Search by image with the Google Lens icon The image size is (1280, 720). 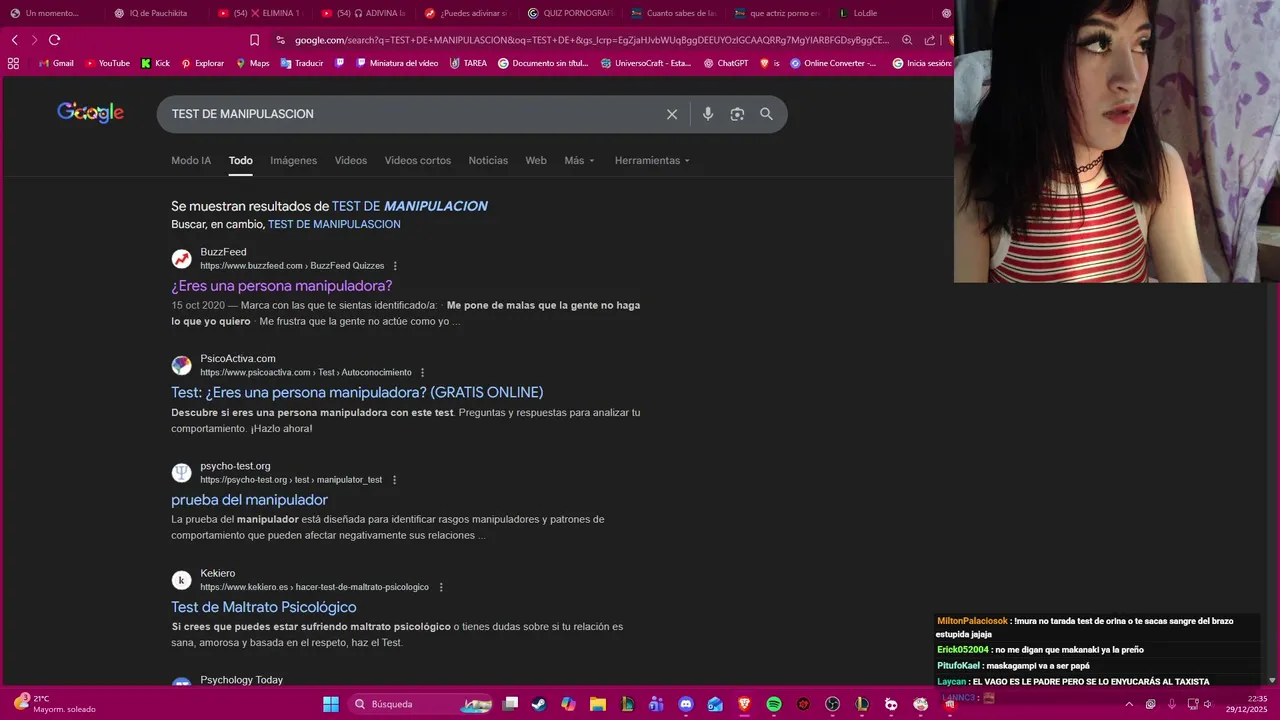point(737,114)
